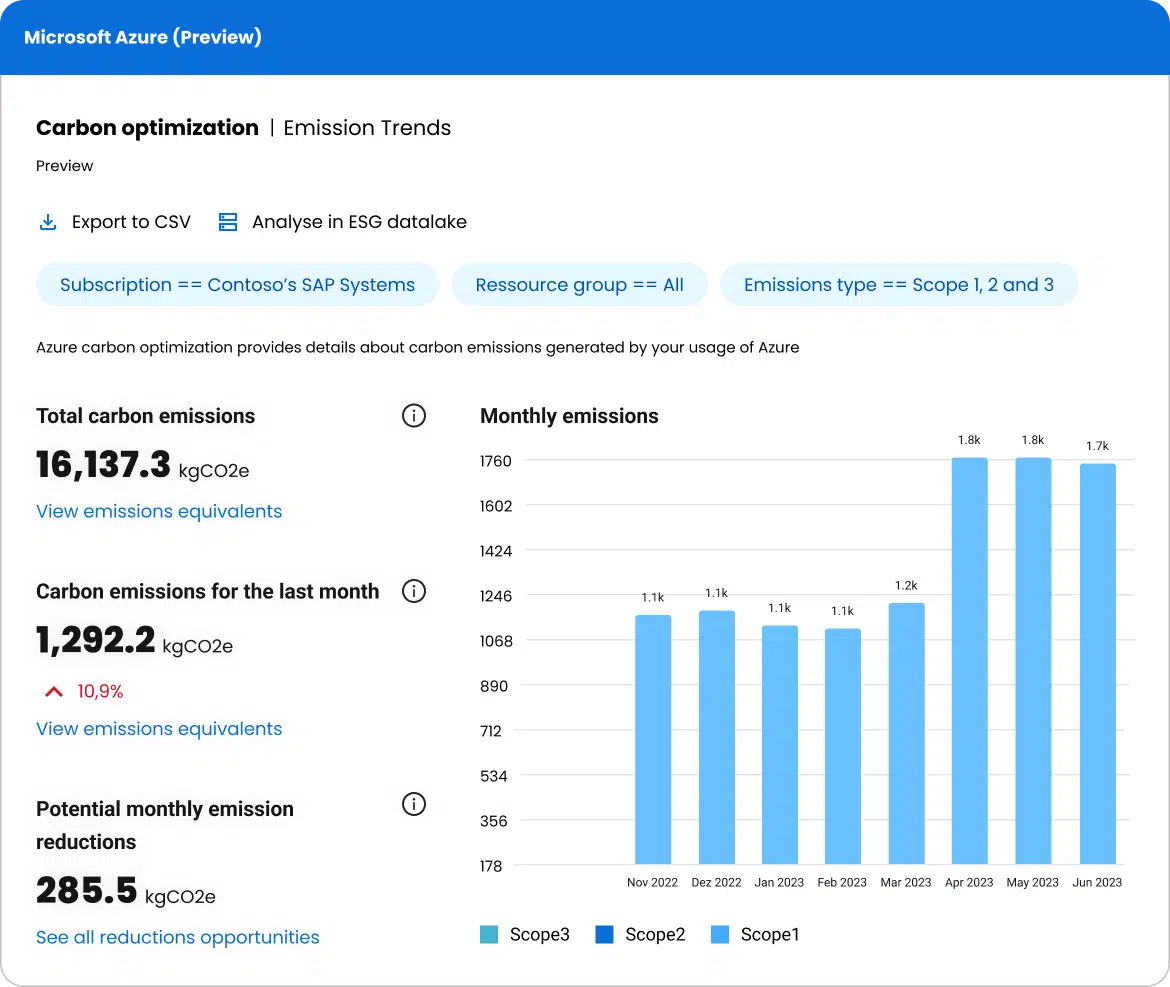Click Analyse in ESG datalake
Image resolution: width=1170 pixels, height=987 pixels.
click(360, 222)
